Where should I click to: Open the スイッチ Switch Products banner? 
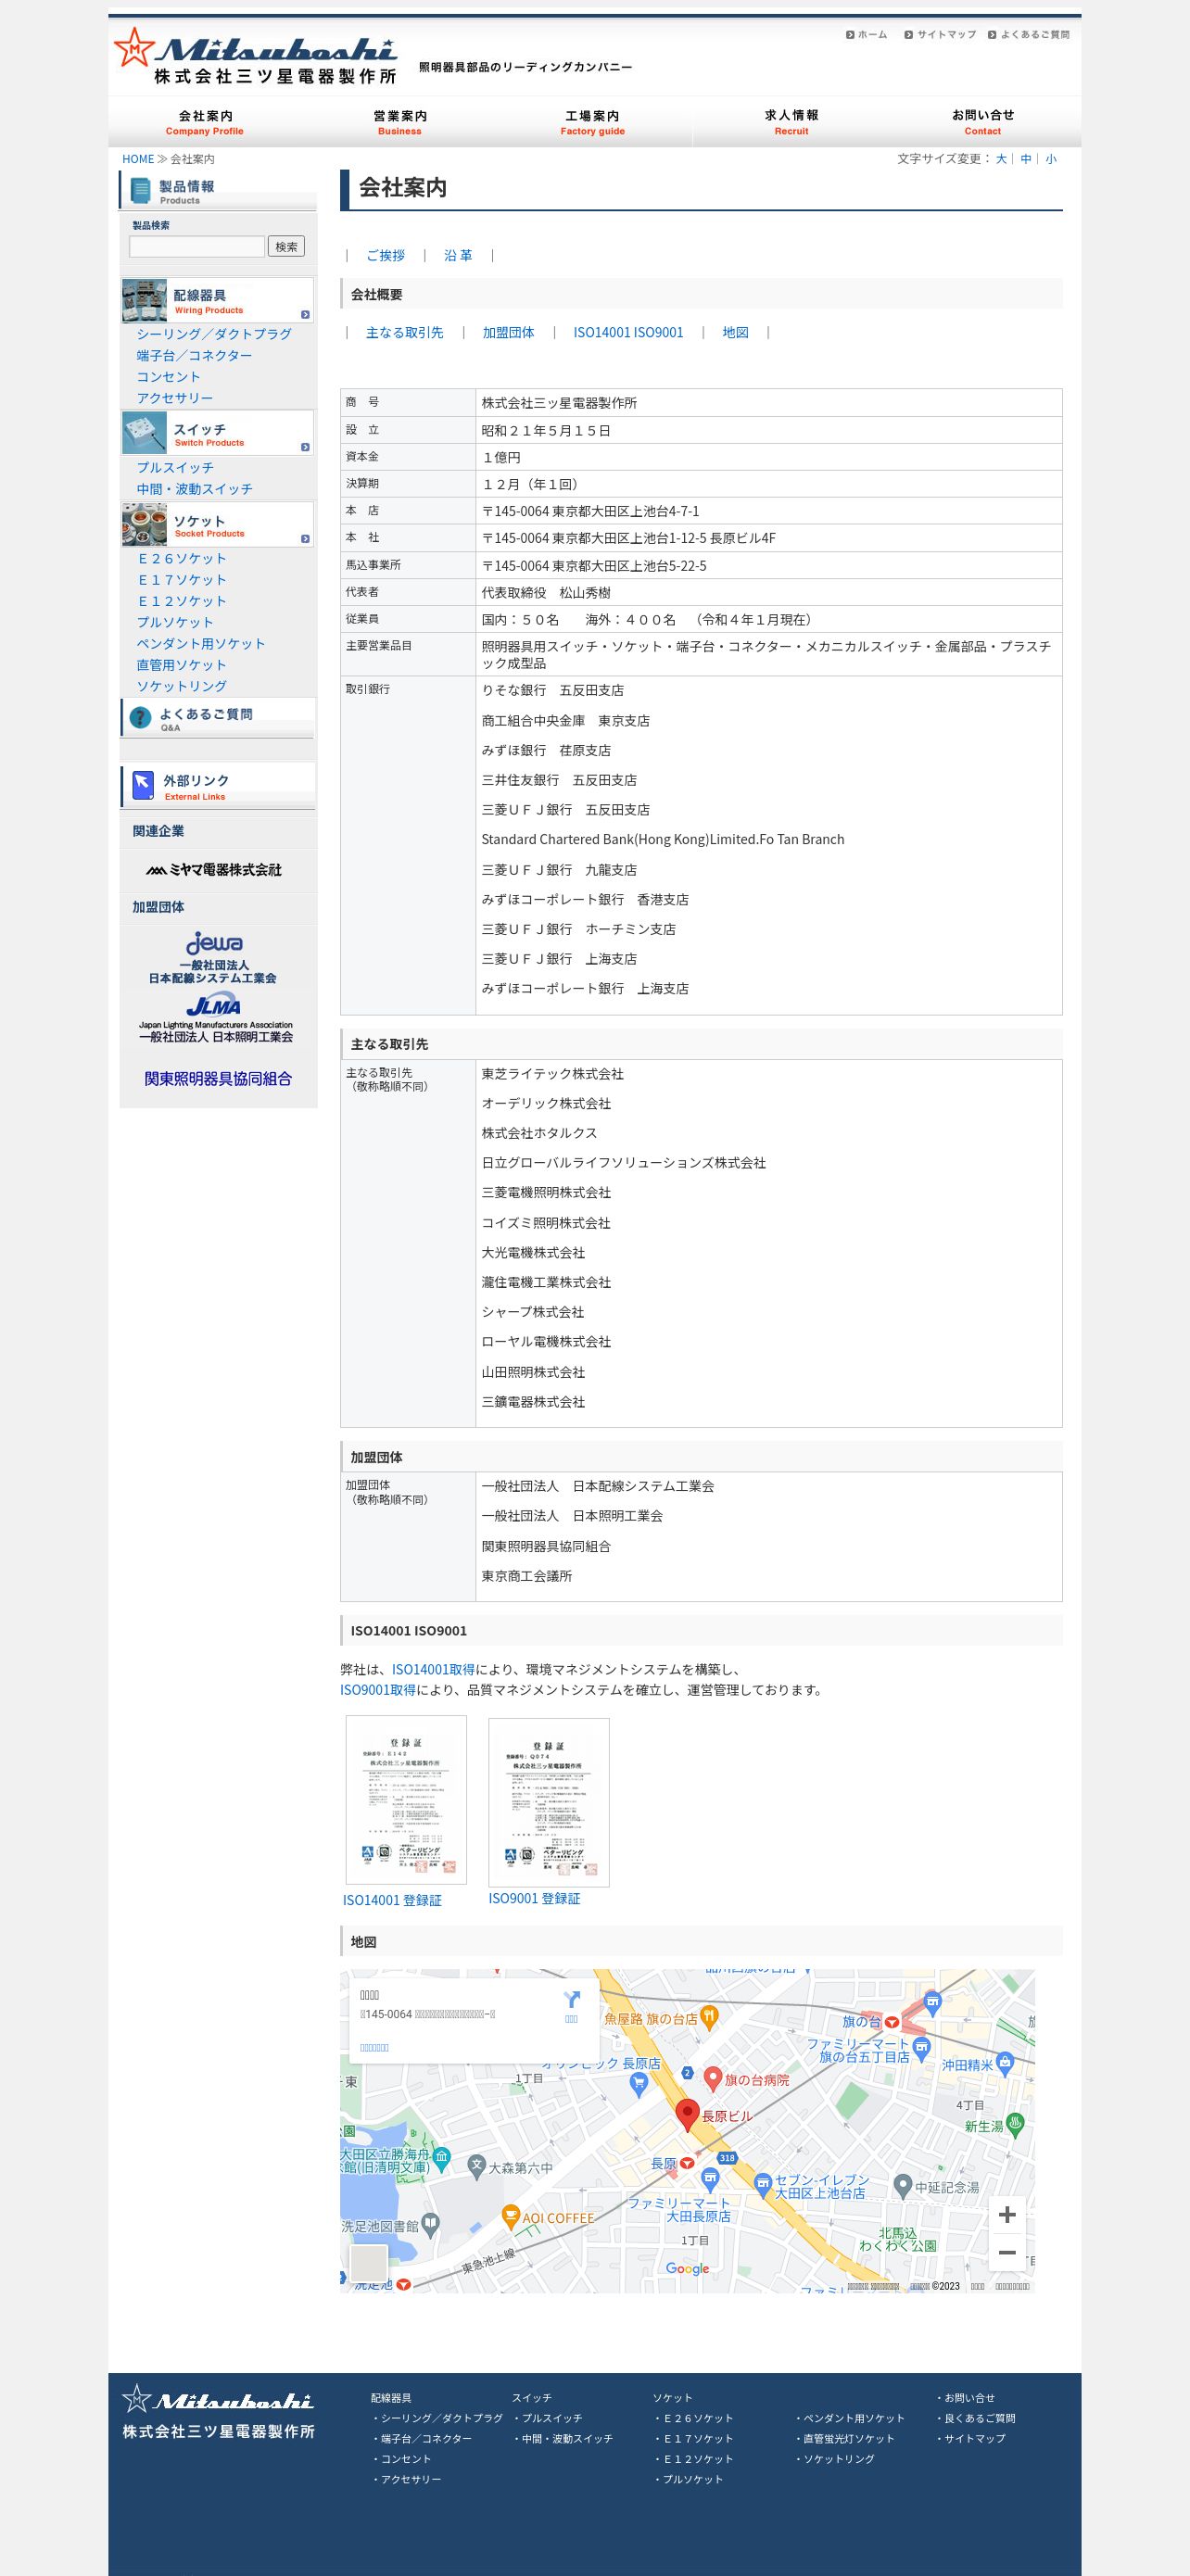218,433
